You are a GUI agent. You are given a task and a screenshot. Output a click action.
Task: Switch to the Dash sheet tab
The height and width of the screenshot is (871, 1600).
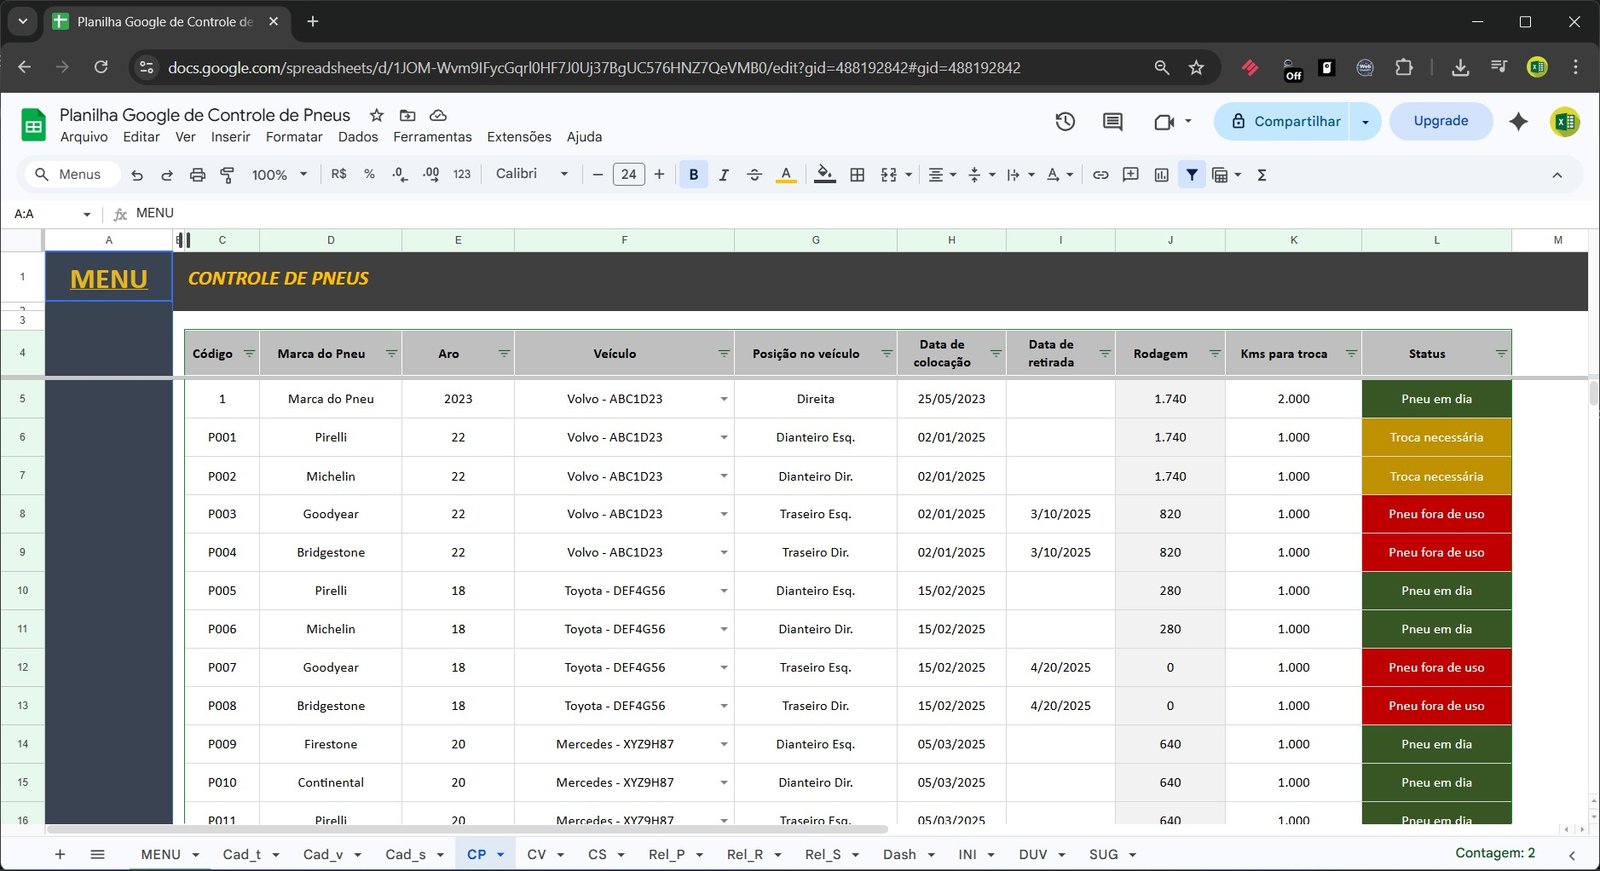point(899,854)
